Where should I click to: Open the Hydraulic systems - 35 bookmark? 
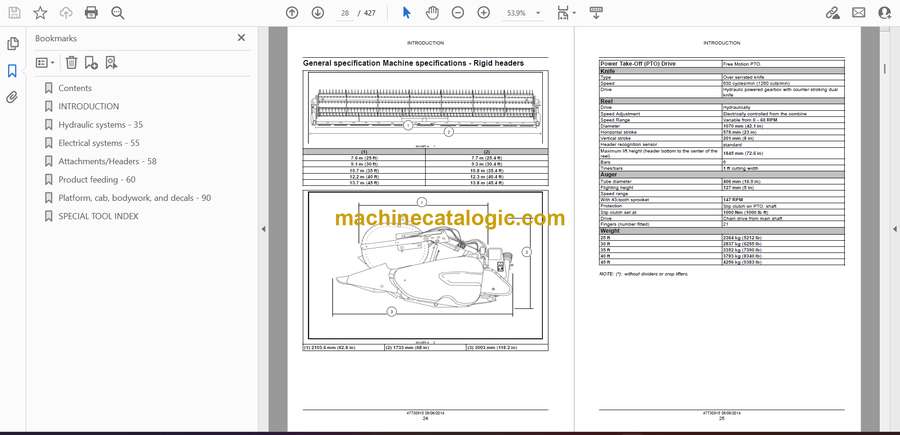click(x=100, y=125)
